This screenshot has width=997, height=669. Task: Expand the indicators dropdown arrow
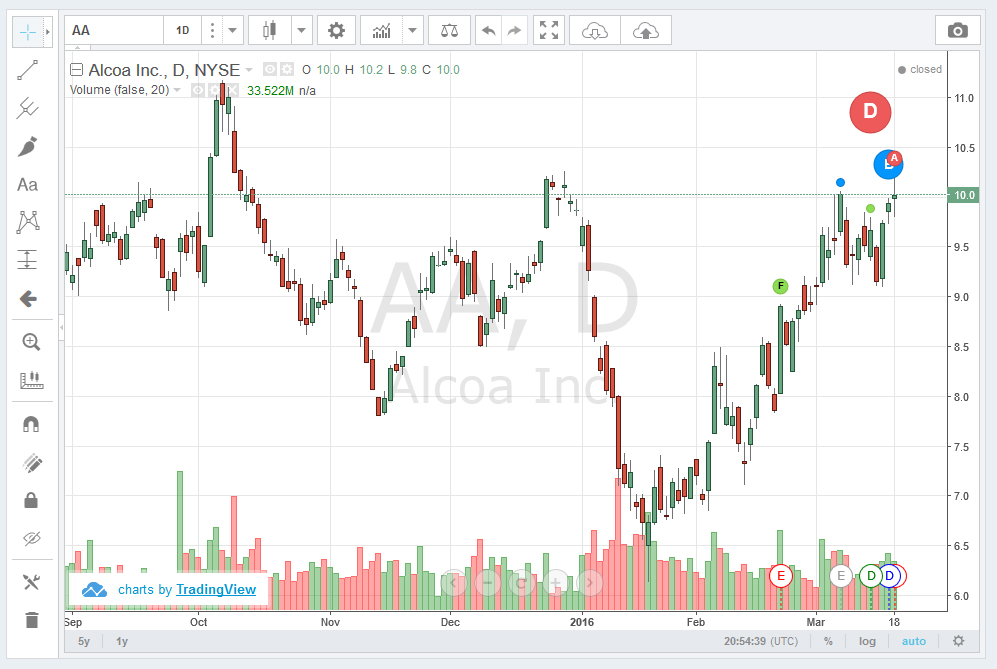tap(413, 31)
